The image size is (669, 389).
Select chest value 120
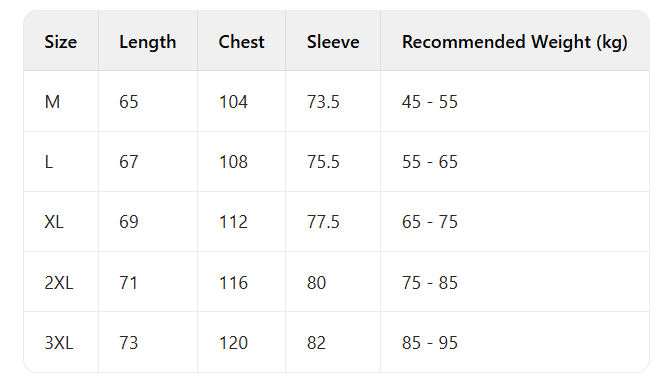coord(233,343)
